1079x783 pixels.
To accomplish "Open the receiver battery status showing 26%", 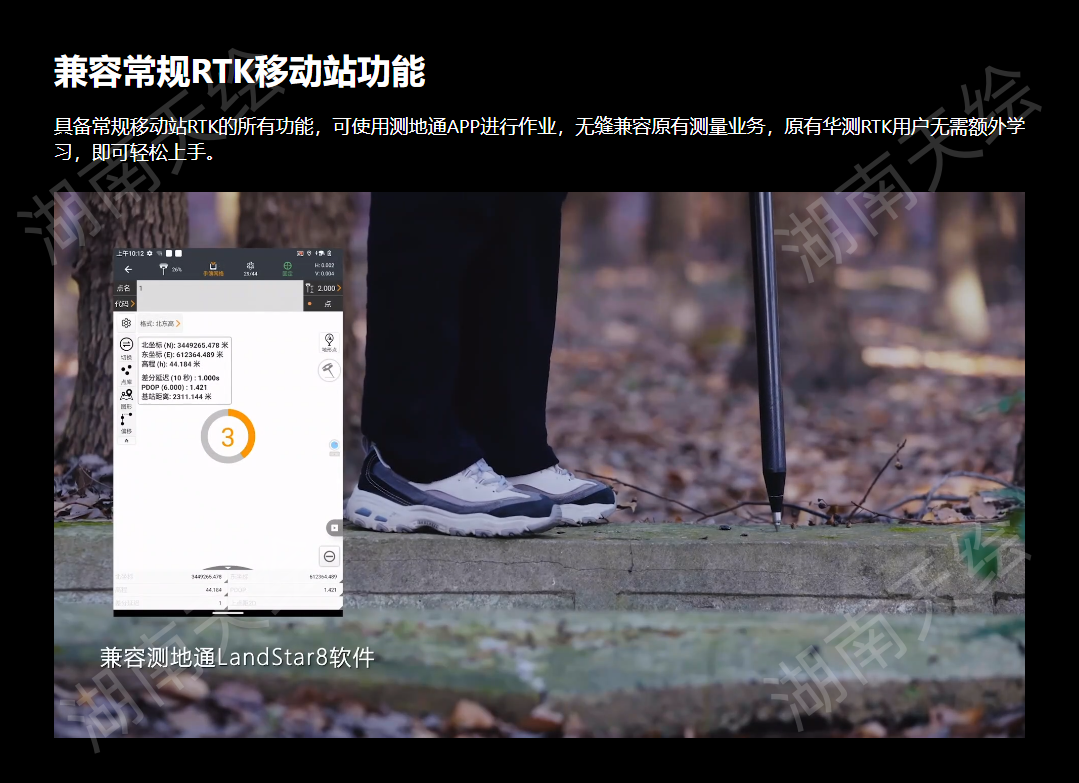I will [x=169, y=269].
